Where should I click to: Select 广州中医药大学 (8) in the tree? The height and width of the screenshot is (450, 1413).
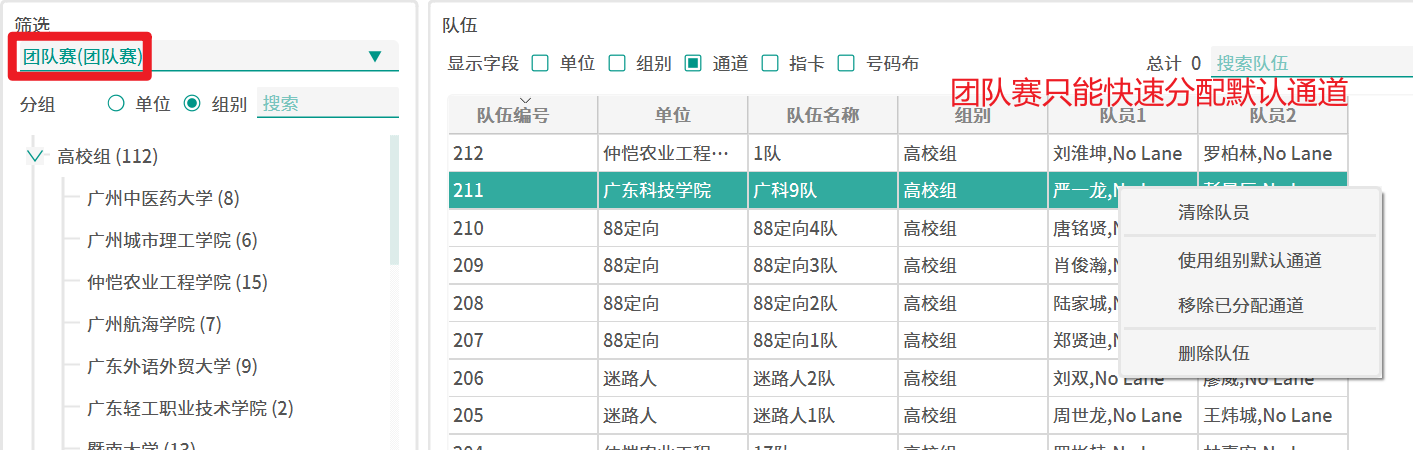click(x=163, y=198)
